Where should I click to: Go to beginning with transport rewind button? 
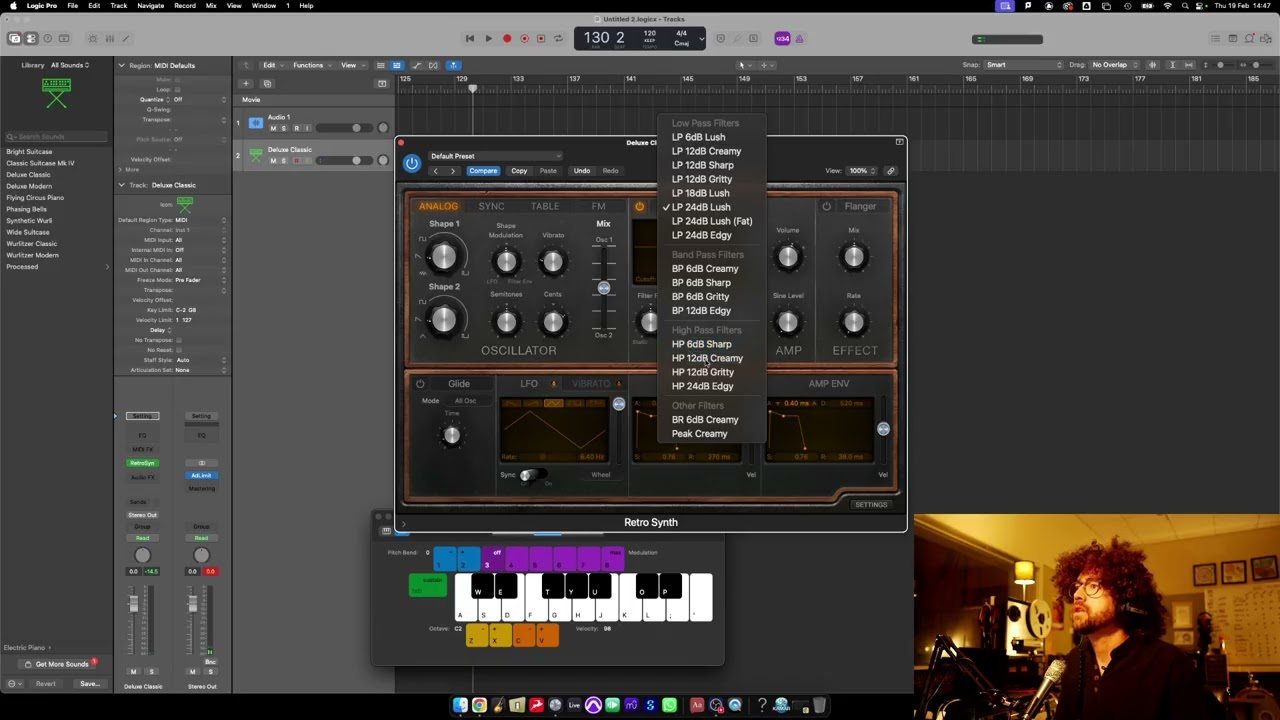(470, 39)
